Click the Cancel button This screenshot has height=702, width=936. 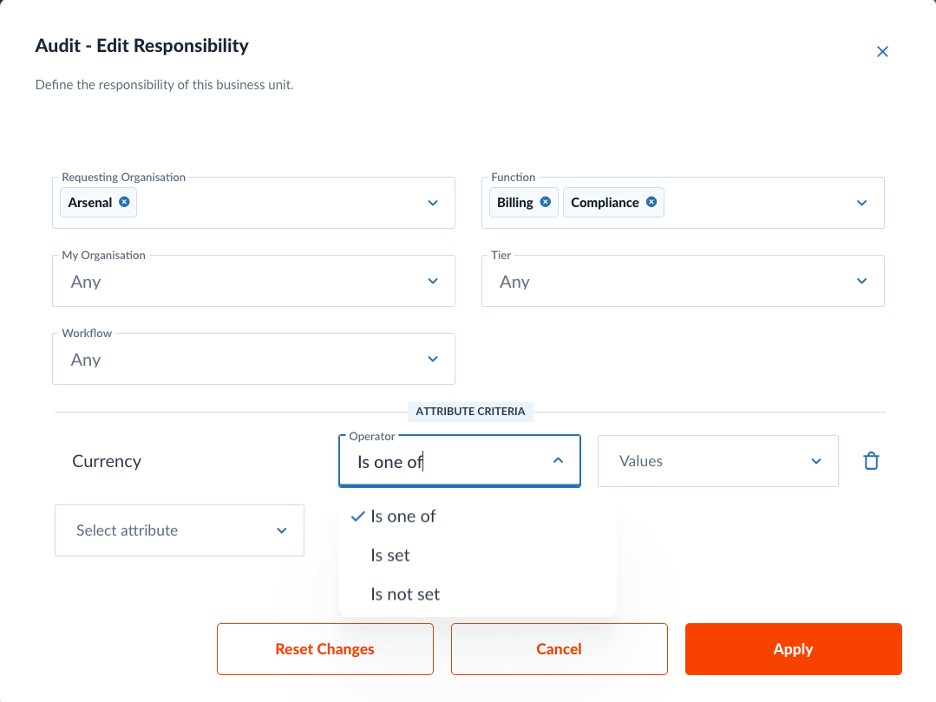(559, 649)
